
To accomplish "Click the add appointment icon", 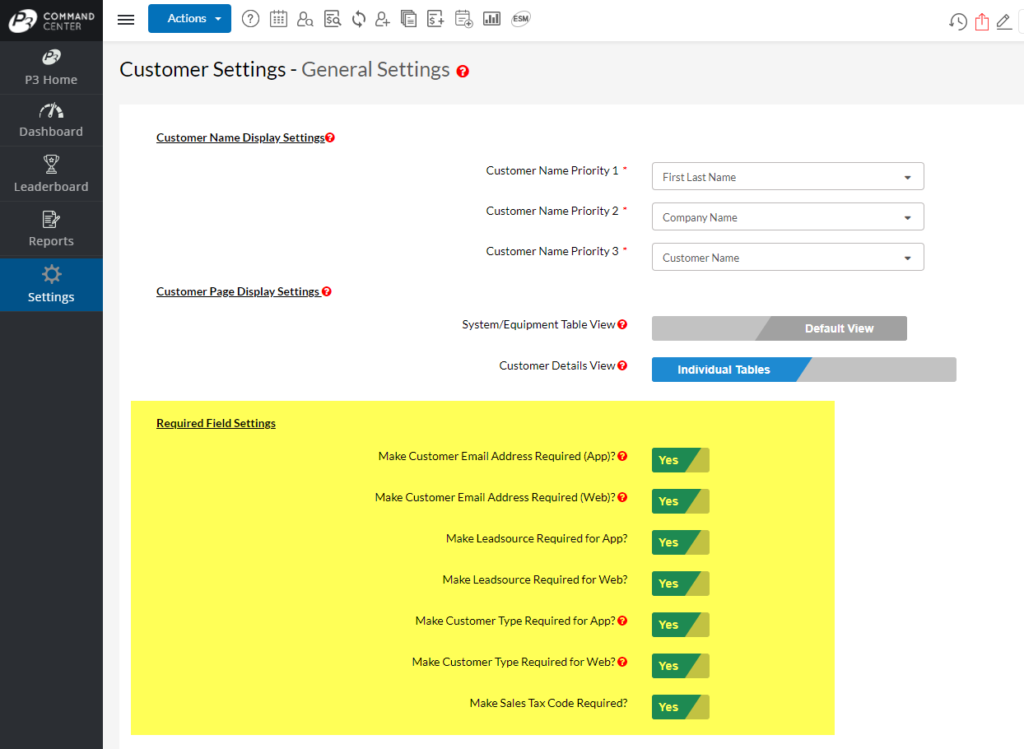I will point(463,19).
